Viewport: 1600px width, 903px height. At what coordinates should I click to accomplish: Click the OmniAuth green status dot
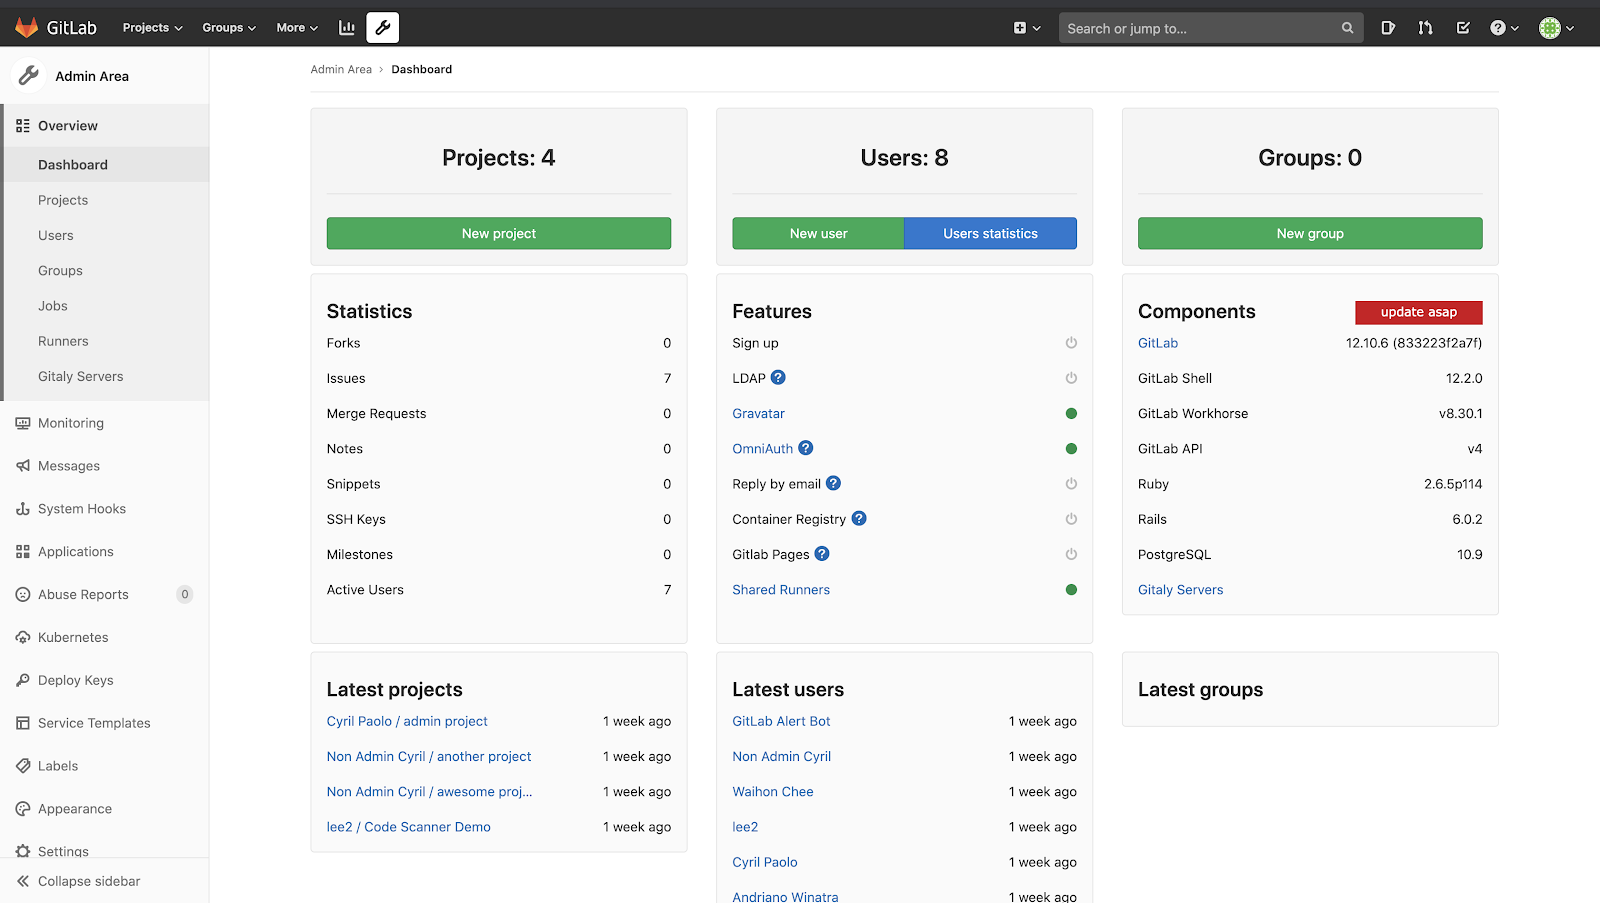coord(1071,449)
